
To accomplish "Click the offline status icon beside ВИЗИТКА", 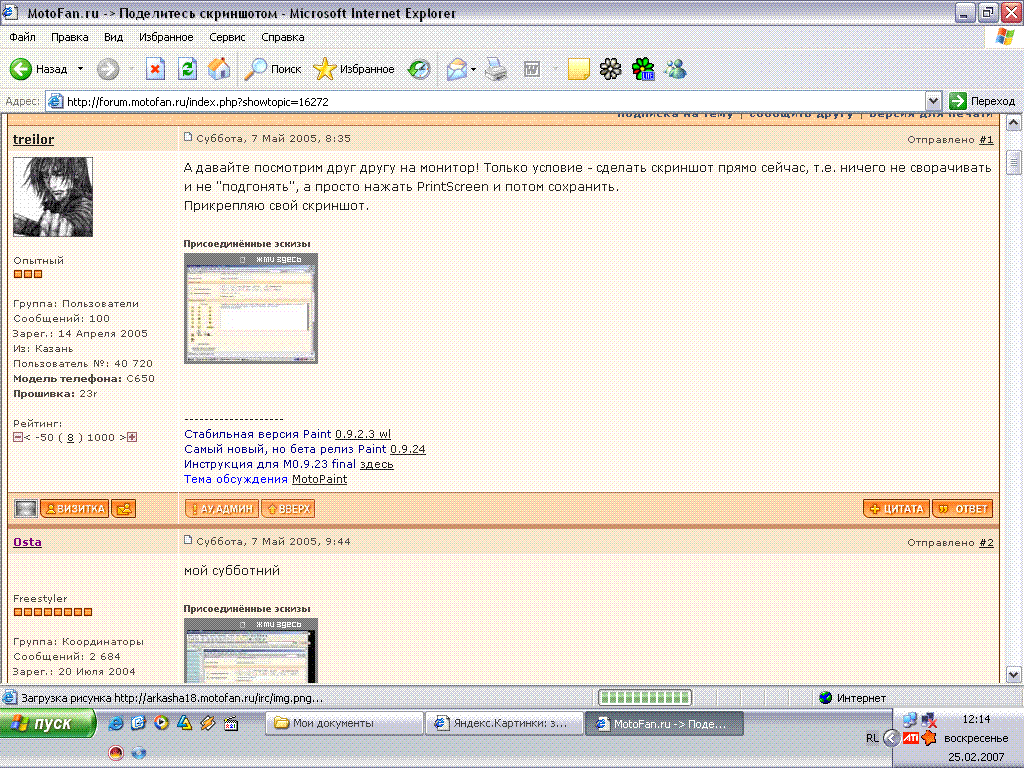I will coord(25,509).
